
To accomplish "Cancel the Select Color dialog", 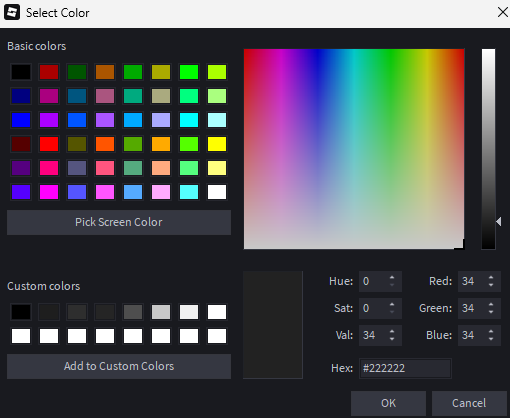I will [469, 403].
